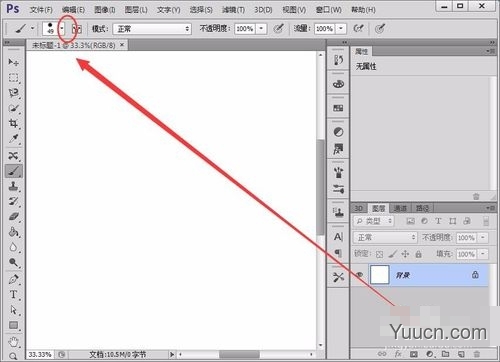Select the Eyedropper tool
The image size is (500, 362).
(13, 139)
